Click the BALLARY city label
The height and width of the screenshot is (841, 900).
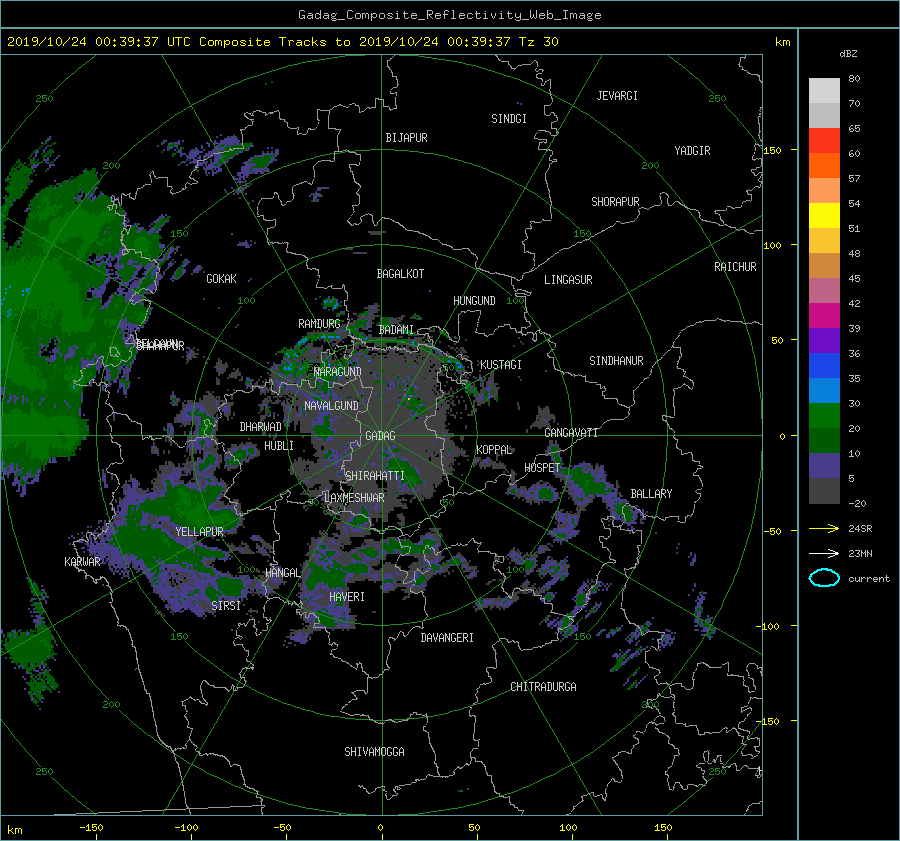651,494
